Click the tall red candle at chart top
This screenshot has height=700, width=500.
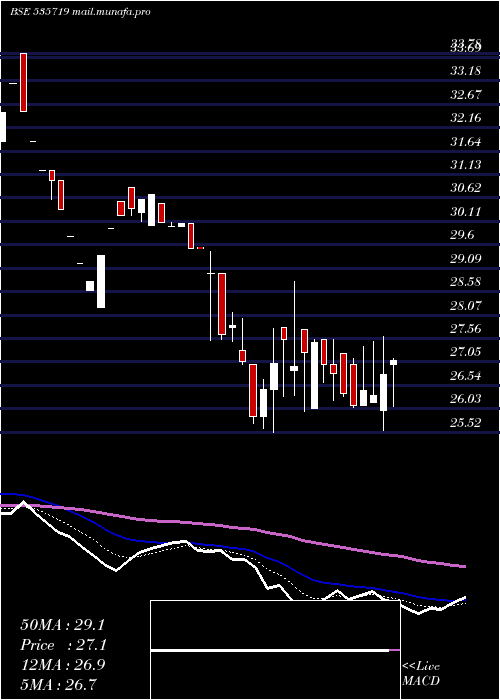(x=23, y=82)
